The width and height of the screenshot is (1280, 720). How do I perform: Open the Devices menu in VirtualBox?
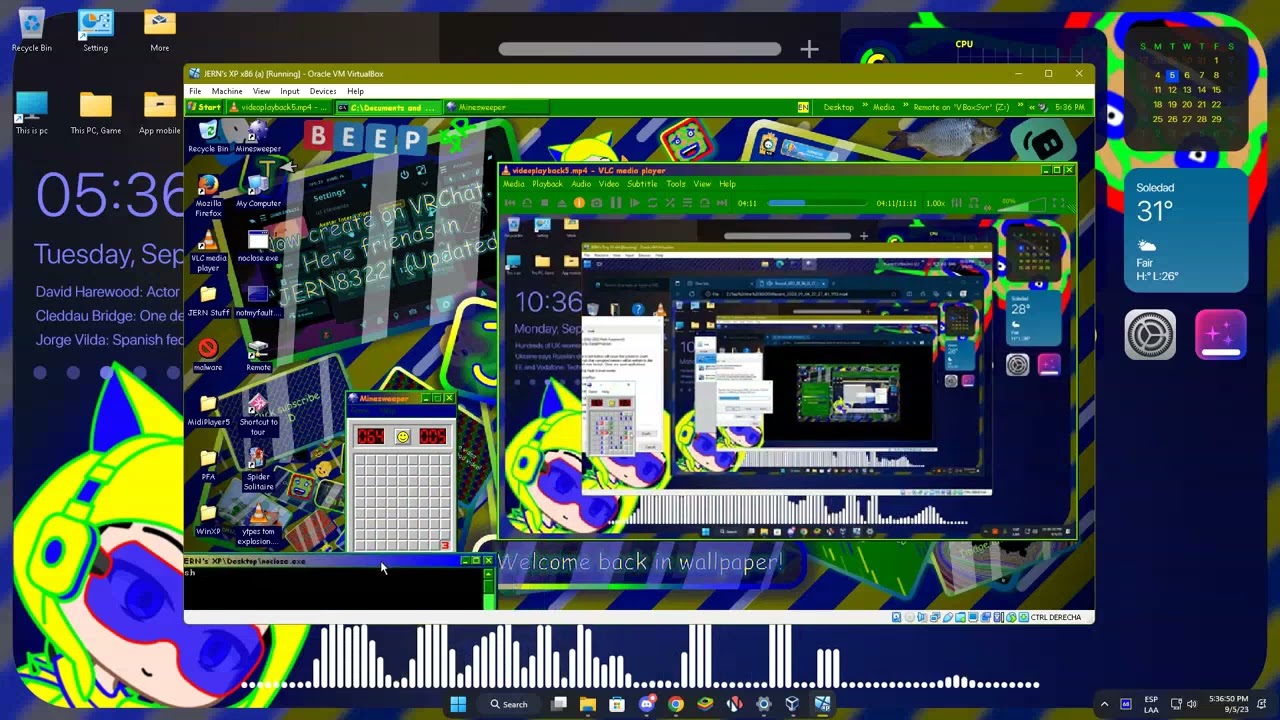pyautogui.click(x=322, y=91)
